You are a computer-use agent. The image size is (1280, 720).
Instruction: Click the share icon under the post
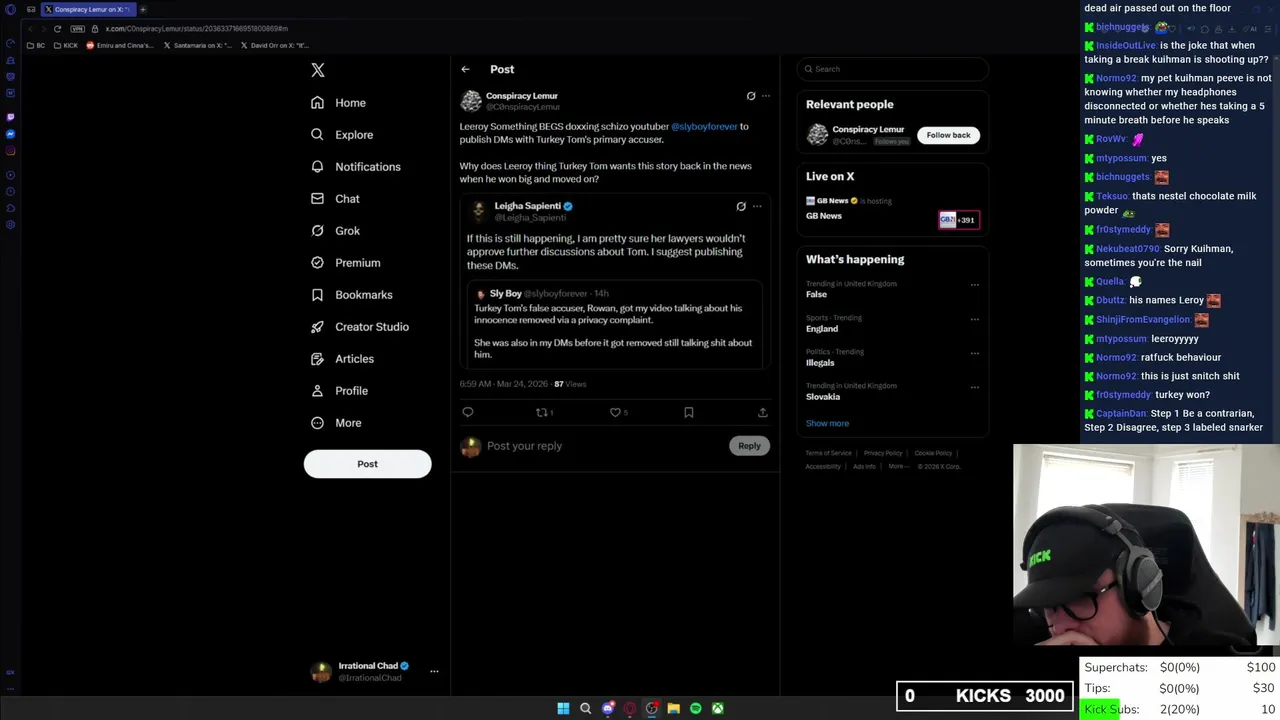pyautogui.click(x=763, y=412)
